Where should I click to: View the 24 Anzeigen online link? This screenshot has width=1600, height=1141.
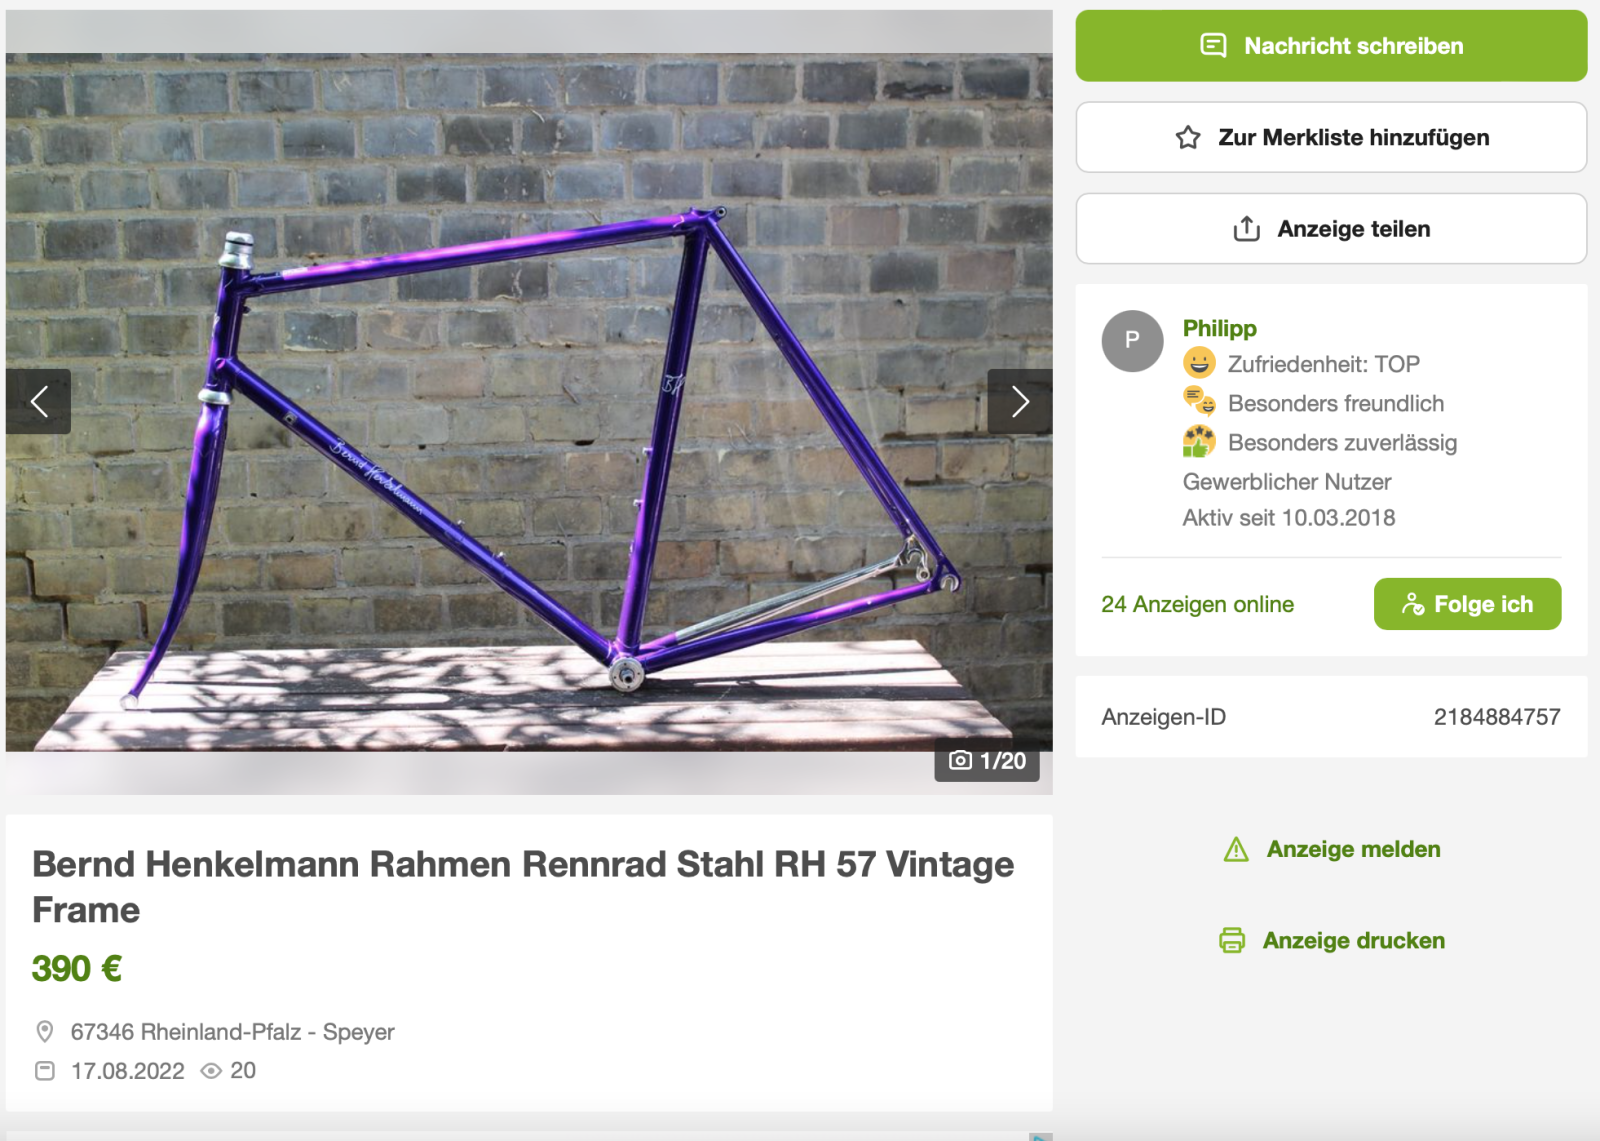pos(1197,604)
